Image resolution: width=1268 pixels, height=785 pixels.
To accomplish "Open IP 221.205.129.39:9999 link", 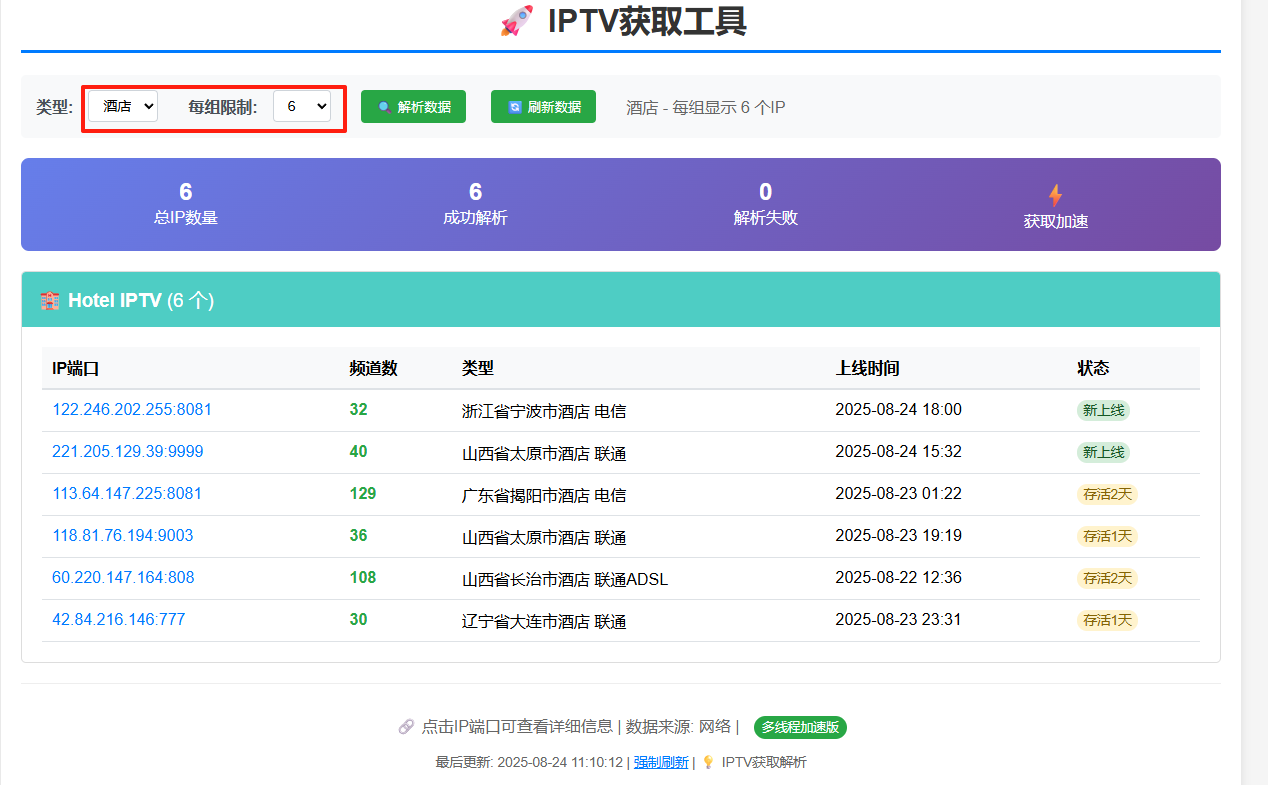I will tap(128, 452).
